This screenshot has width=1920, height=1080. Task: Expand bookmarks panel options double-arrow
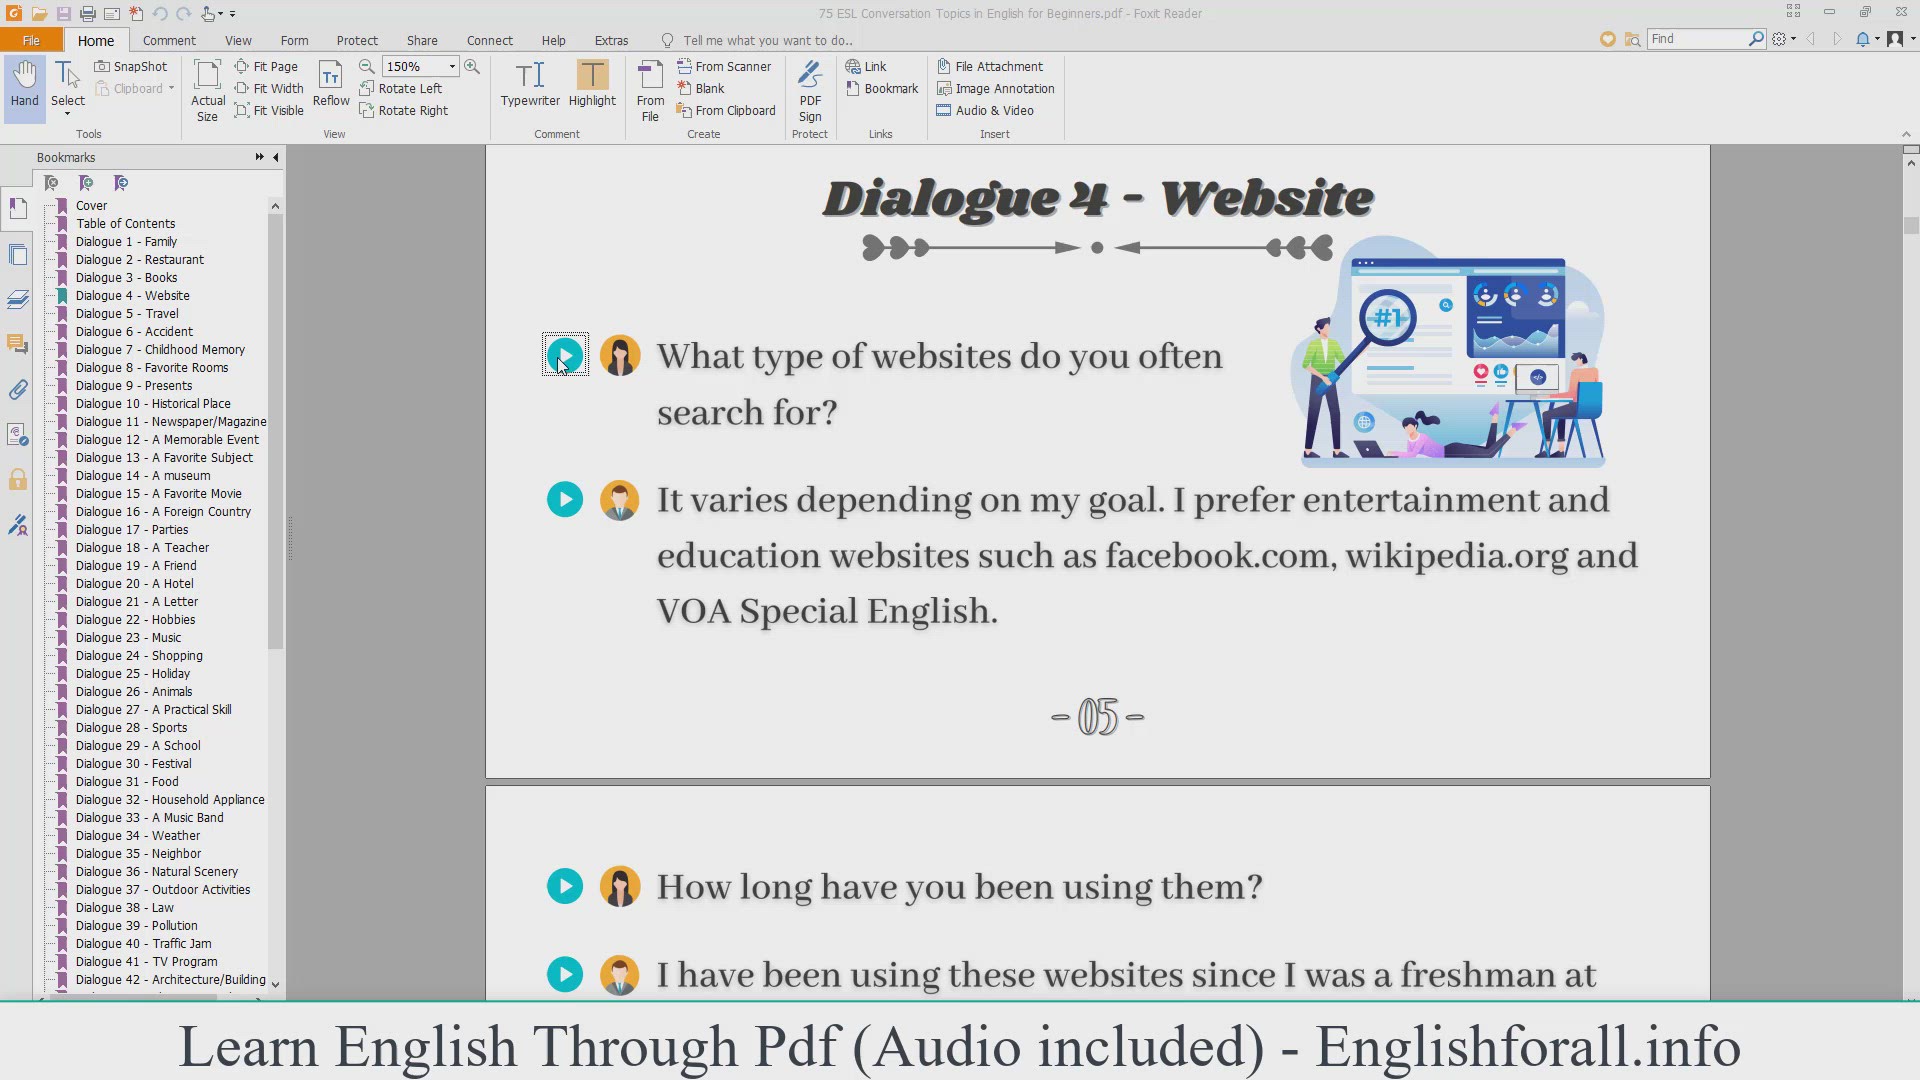(260, 157)
